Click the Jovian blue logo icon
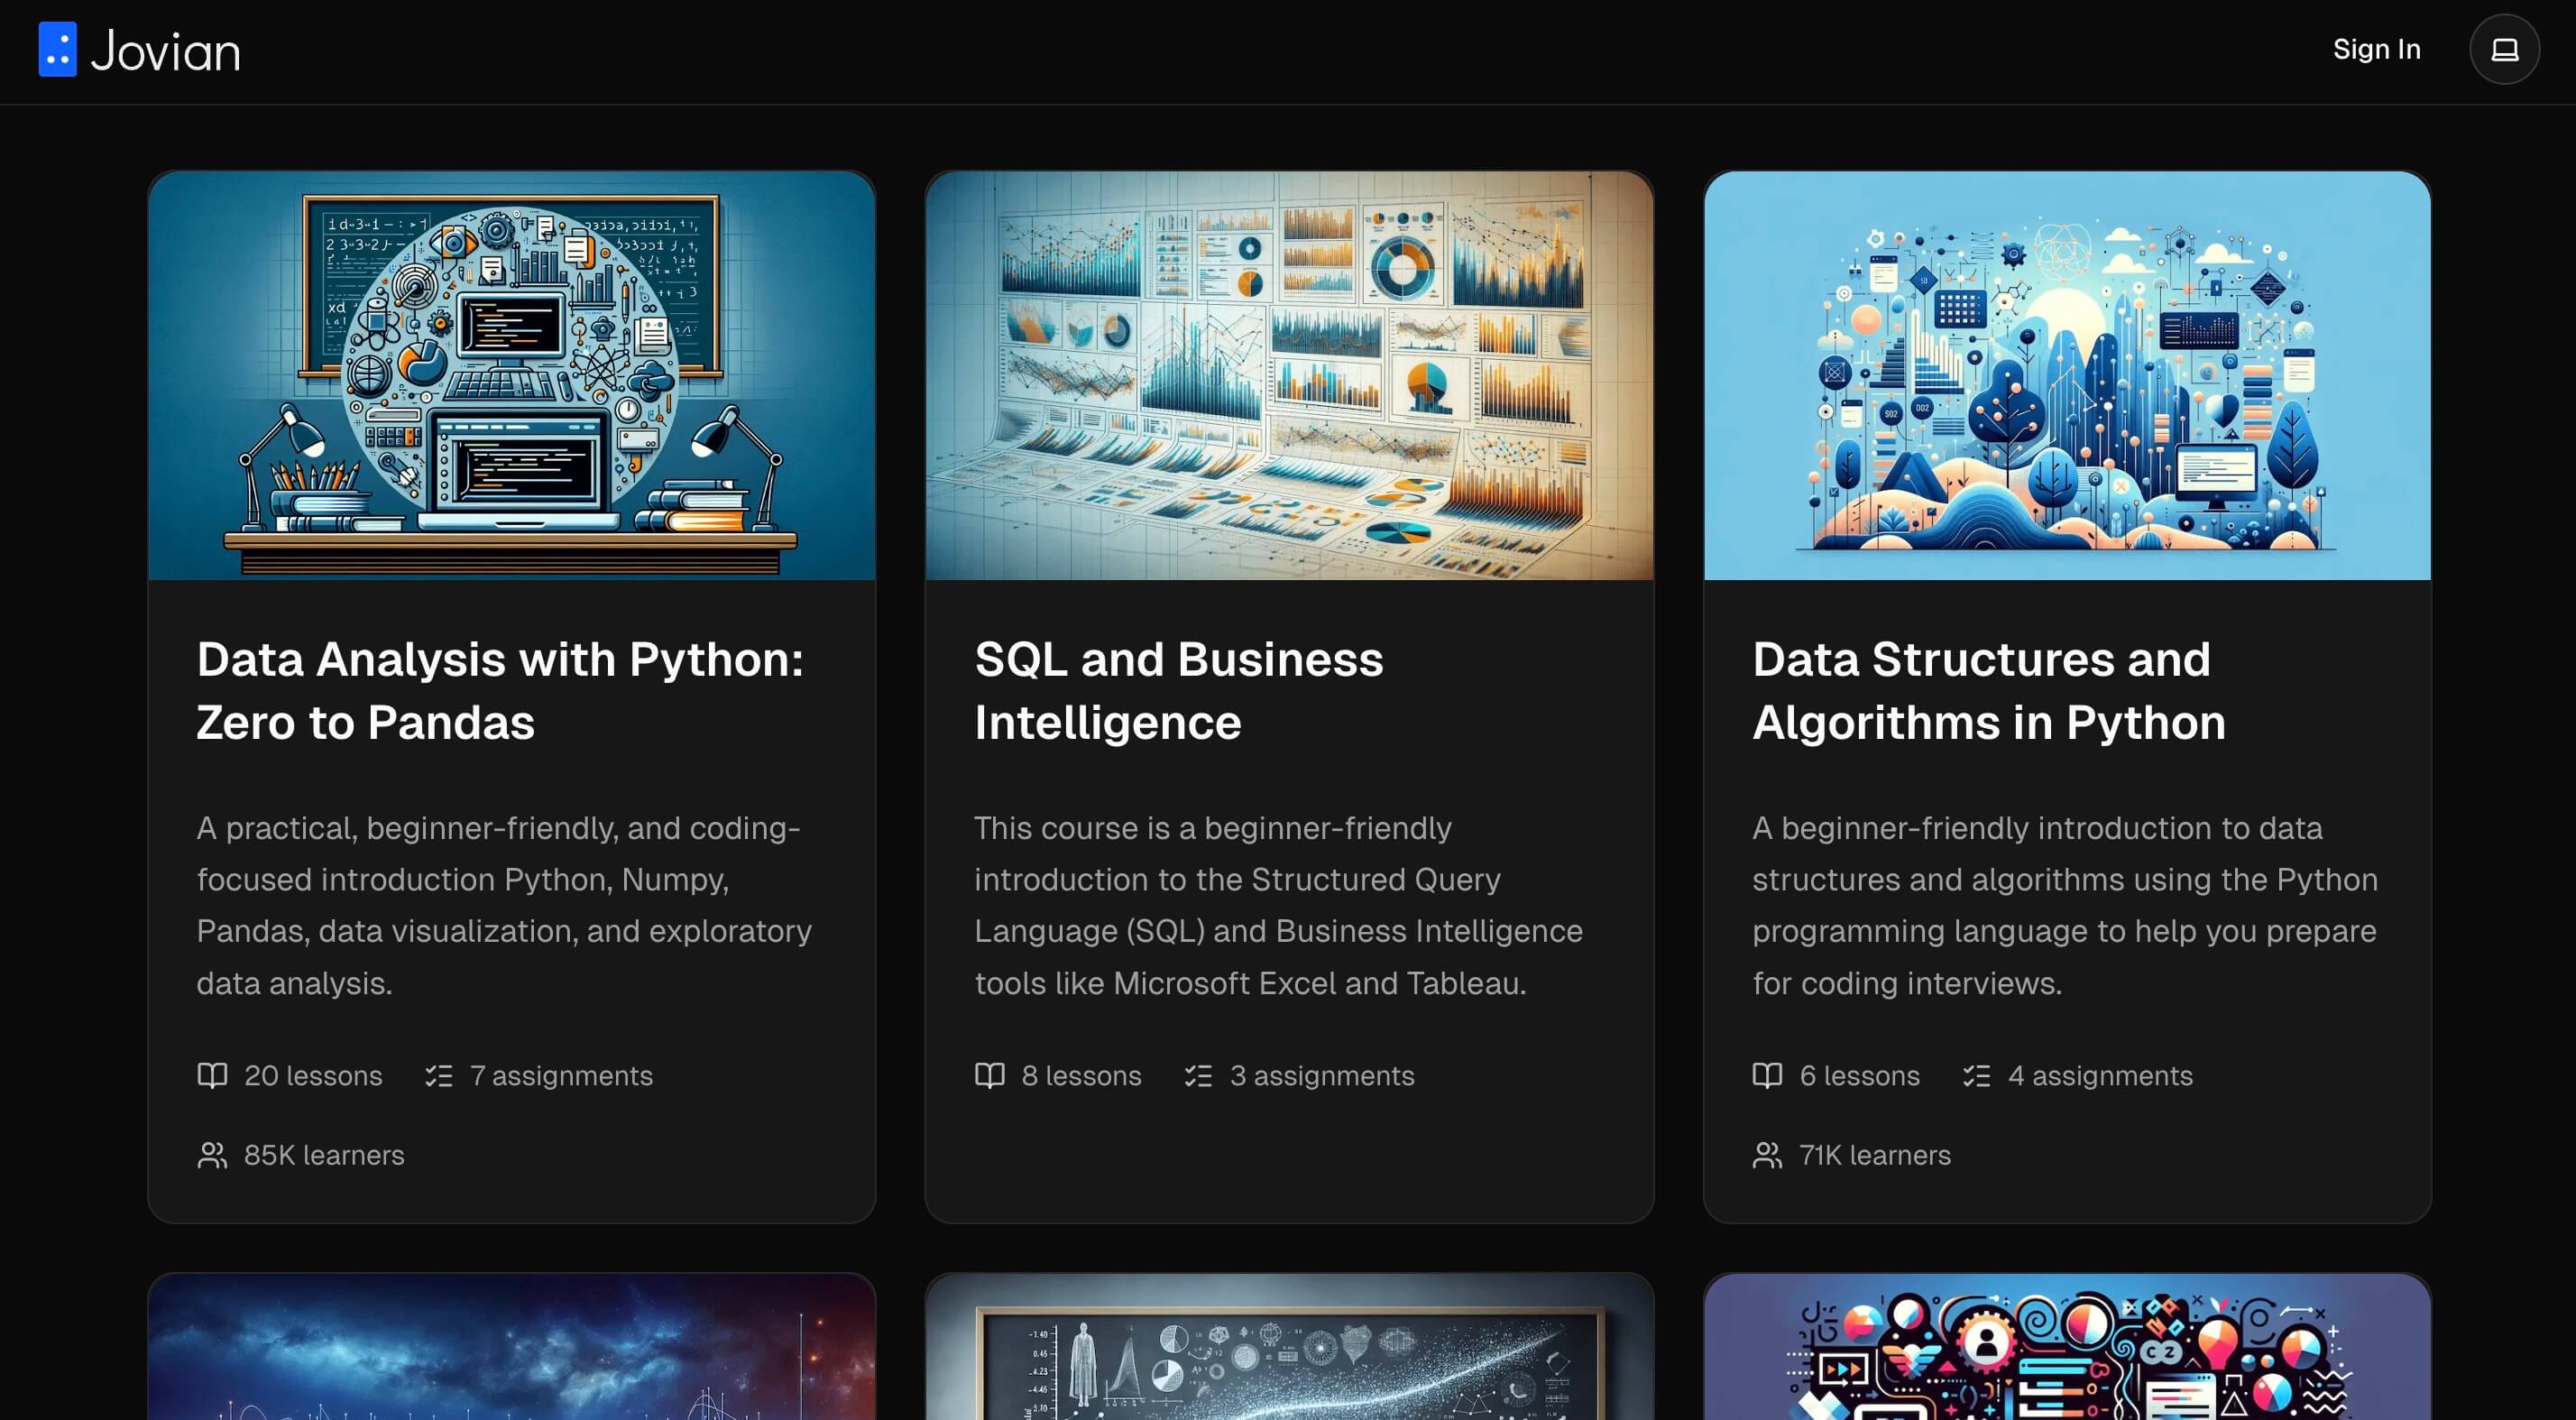The image size is (2576, 1420). [57, 49]
